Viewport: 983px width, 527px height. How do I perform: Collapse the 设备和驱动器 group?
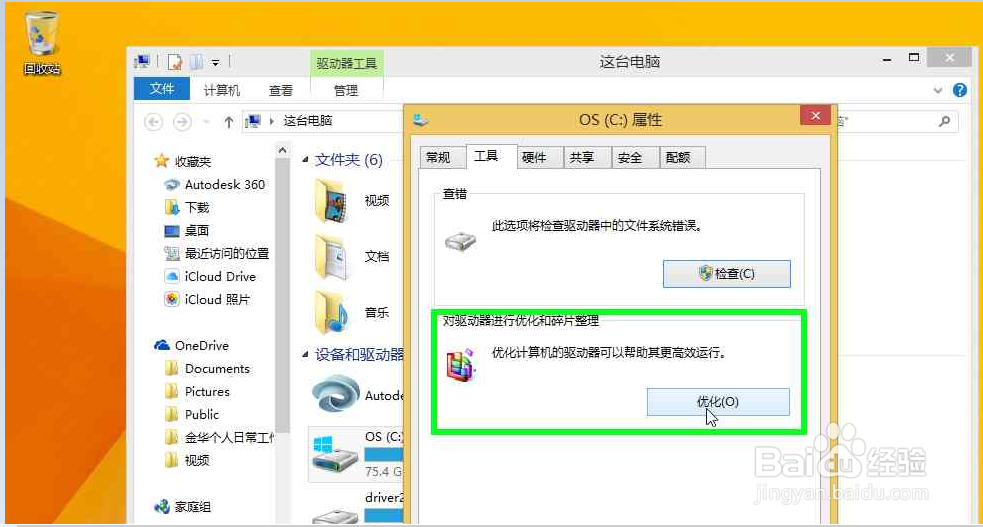pos(305,355)
